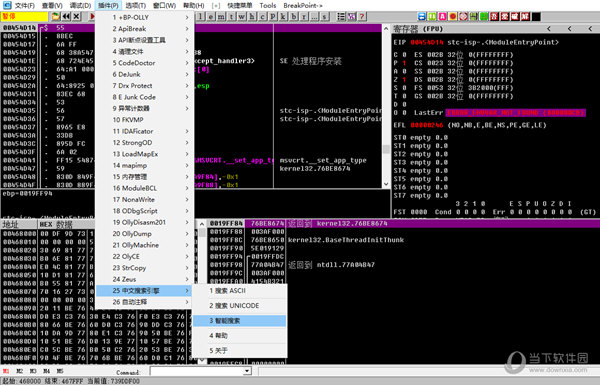Open the windows list via the 'w' button
This screenshot has width=600, height=385.
[x=242, y=16]
